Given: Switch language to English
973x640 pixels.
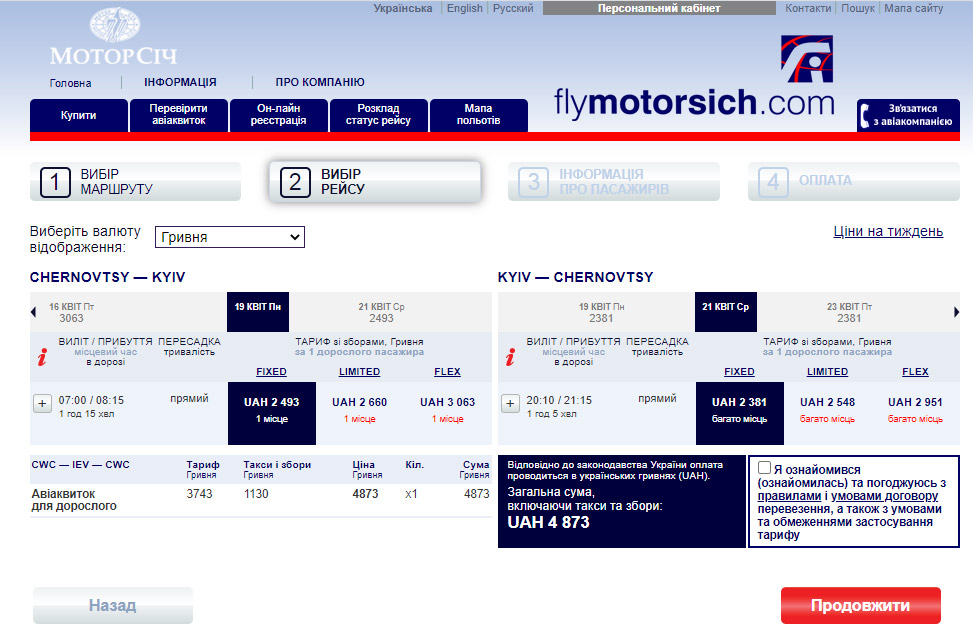Looking at the screenshot, I should click(x=465, y=8).
